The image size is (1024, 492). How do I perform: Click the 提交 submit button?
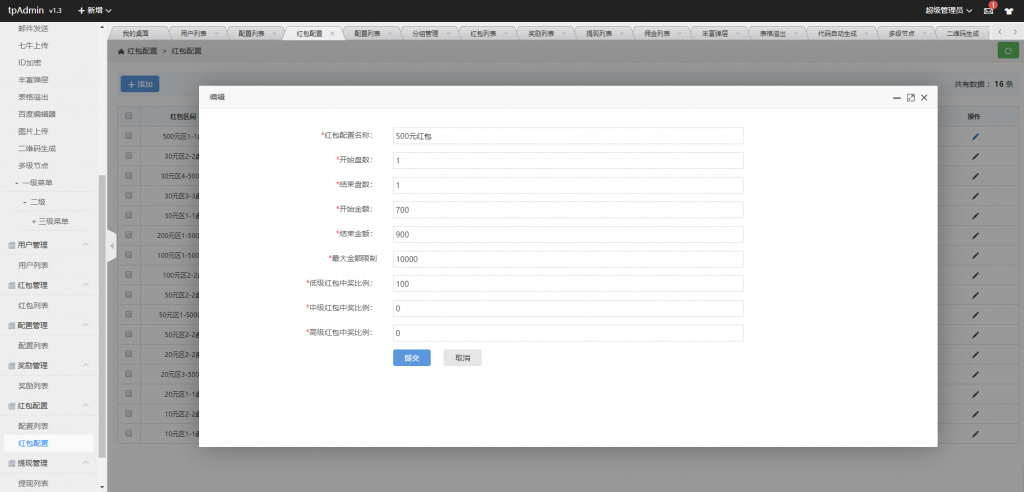(411, 357)
